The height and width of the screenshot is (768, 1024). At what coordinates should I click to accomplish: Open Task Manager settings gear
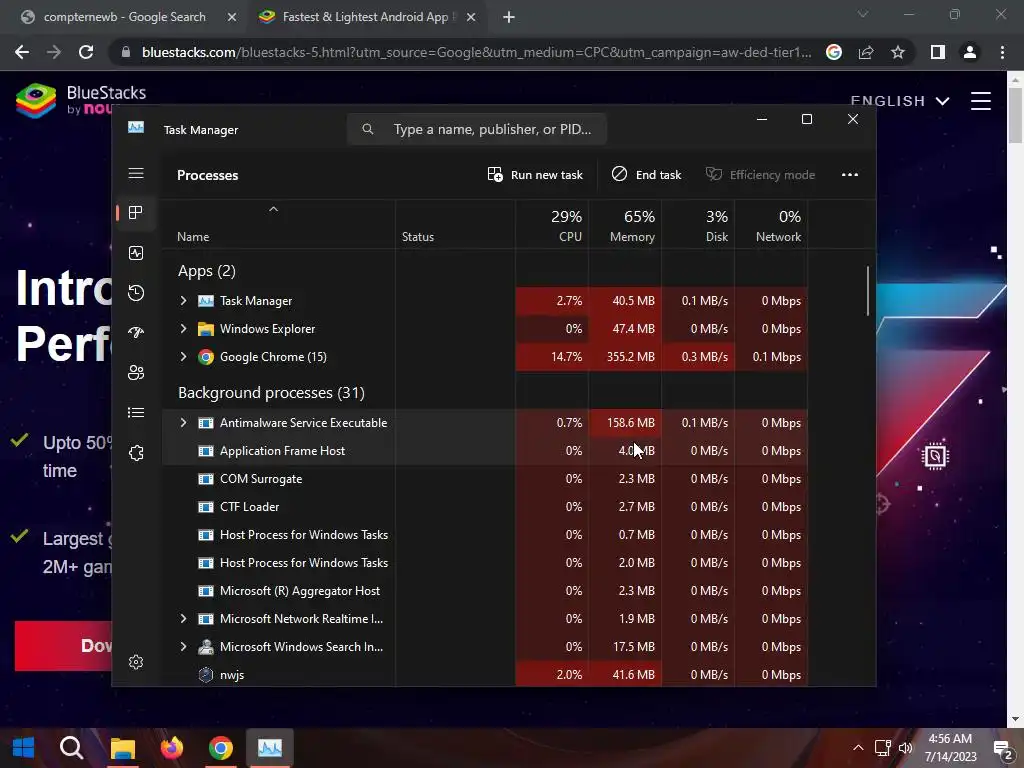tap(136, 662)
